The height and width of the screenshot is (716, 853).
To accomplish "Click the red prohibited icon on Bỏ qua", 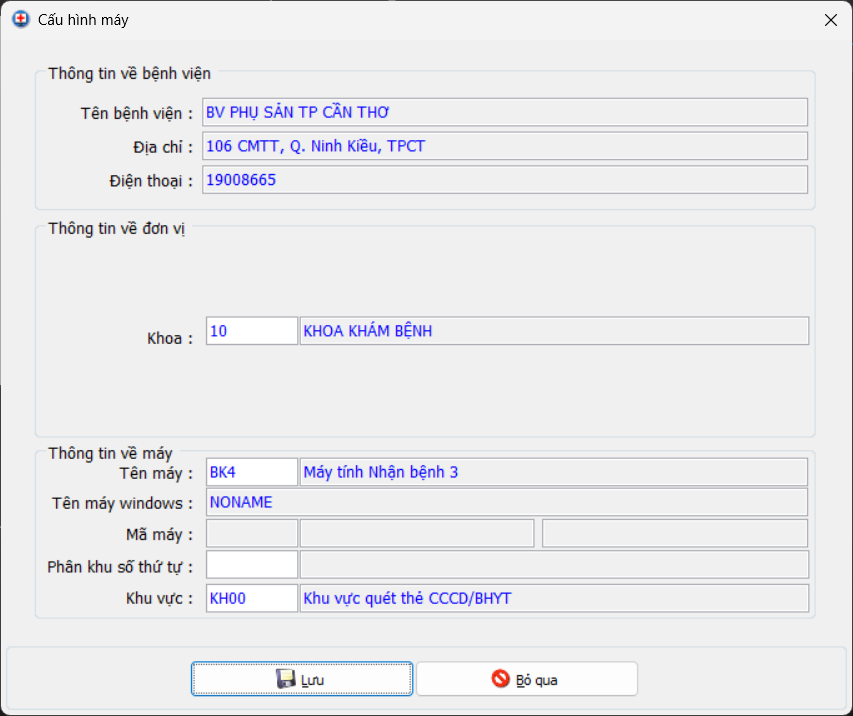I will 500,678.
